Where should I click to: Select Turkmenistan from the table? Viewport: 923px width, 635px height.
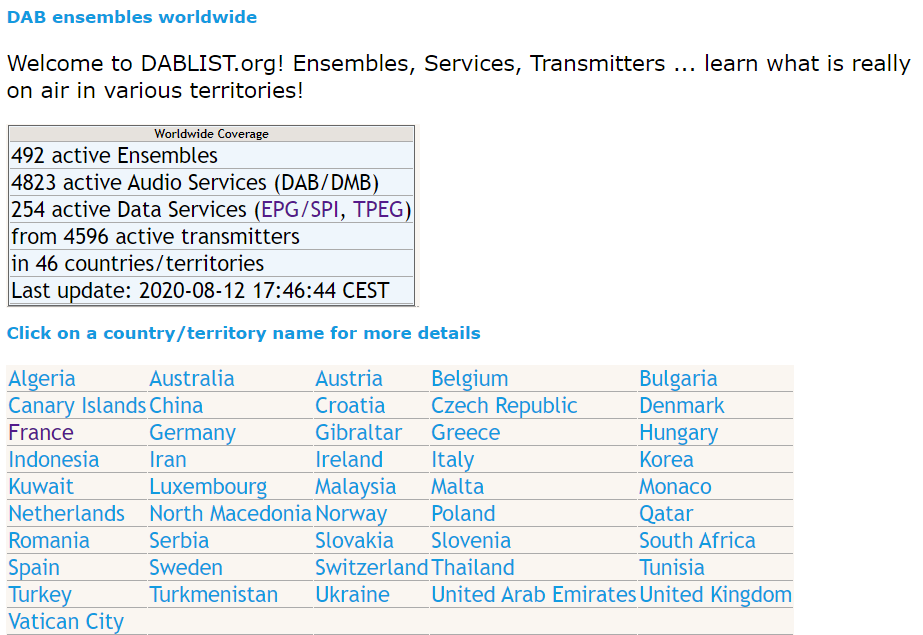coord(213,594)
